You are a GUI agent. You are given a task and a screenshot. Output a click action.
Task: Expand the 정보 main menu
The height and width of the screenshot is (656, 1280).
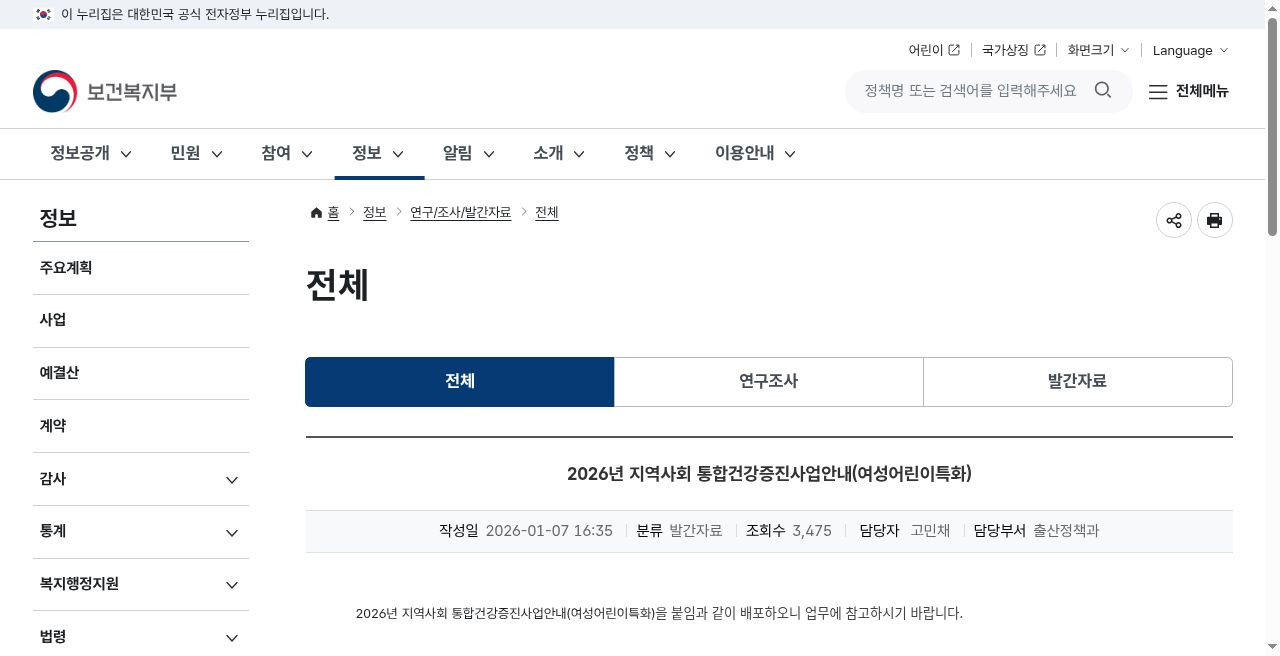pos(378,153)
